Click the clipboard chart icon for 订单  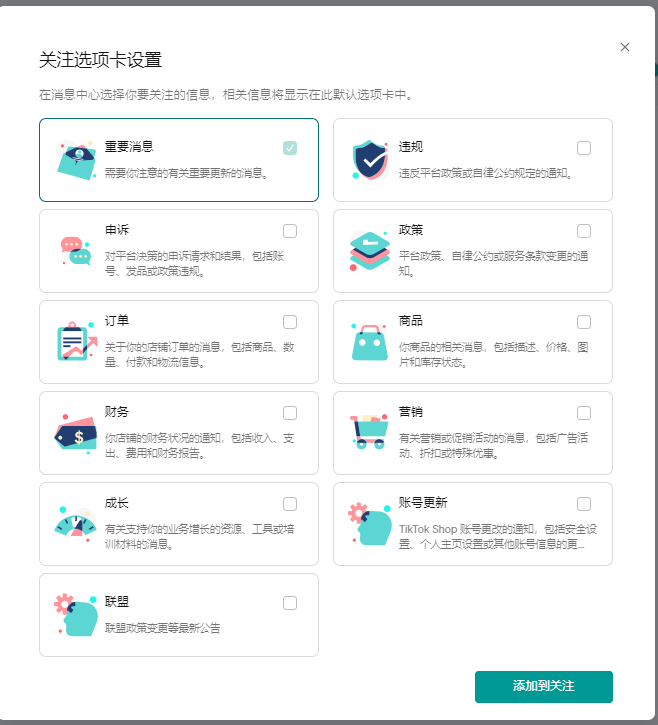click(77, 342)
